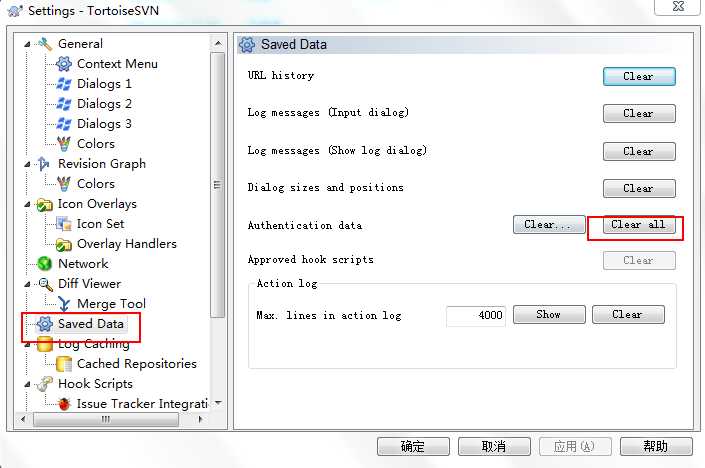The width and height of the screenshot is (705, 468).
Task: Click tree horizontal scrollbar left arrow
Action: pyautogui.click(x=23, y=419)
